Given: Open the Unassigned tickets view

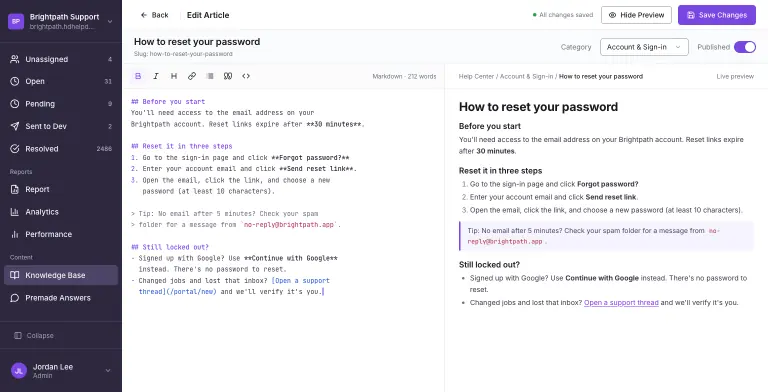Looking at the screenshot, I should (x=61, y=59).
